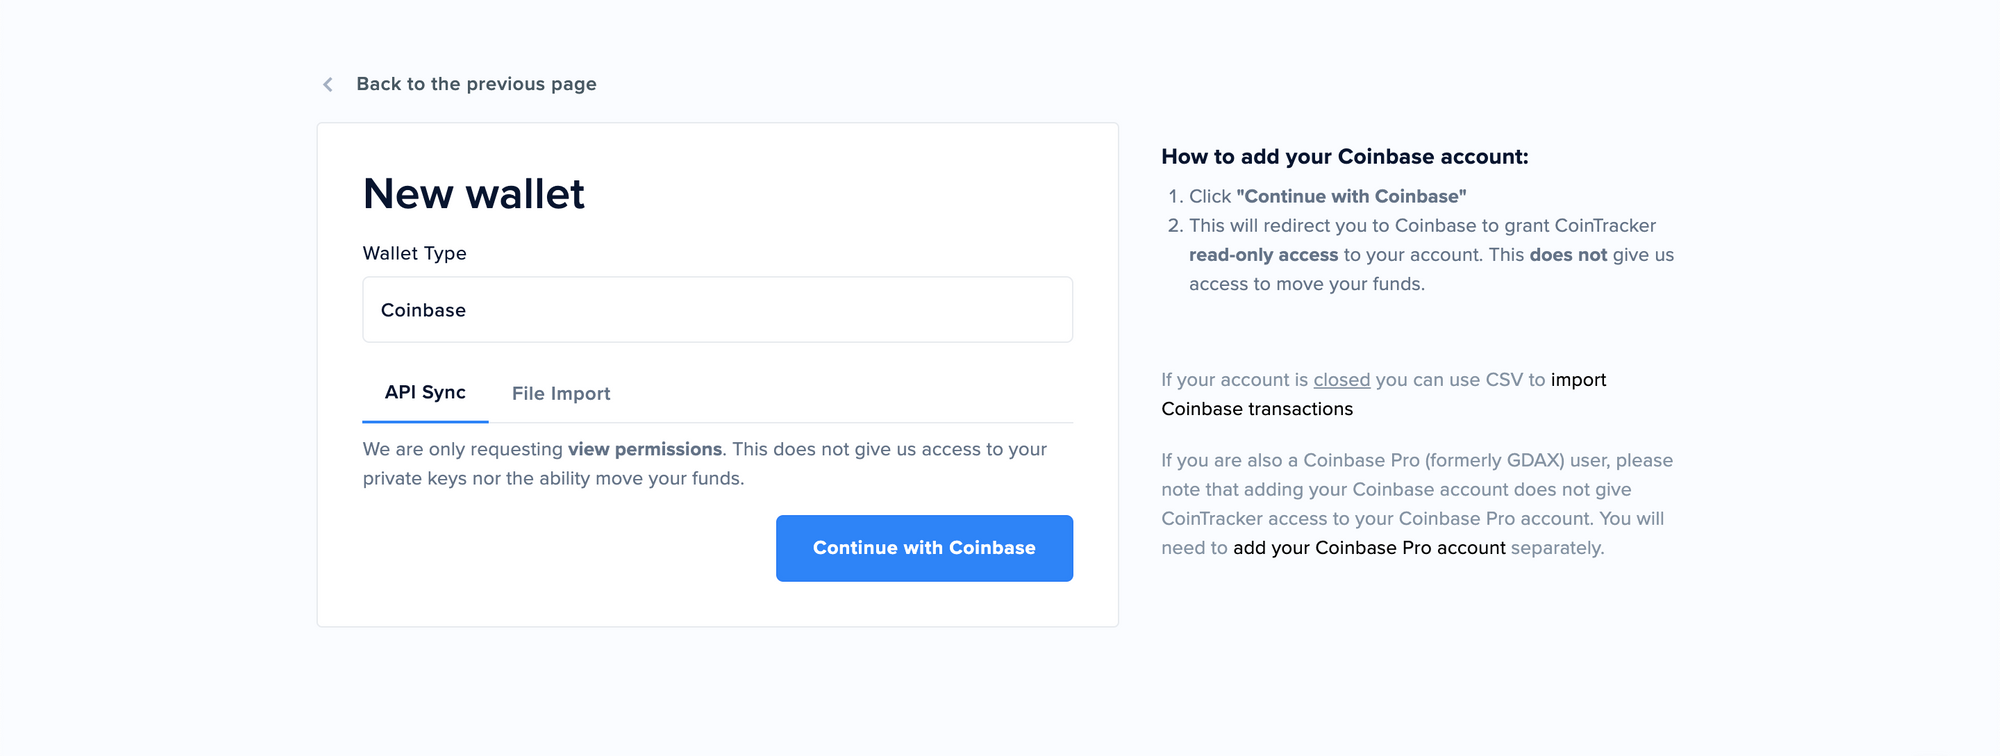The height and width of the screenshot is (756, 2000).
Task: Switch to the API Sync tab
Action: (x=425, y=393)
